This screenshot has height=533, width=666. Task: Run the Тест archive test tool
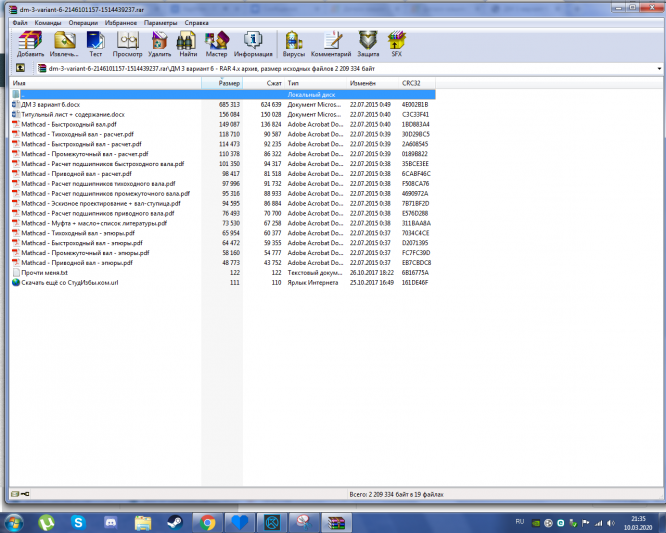coord(96,43)
